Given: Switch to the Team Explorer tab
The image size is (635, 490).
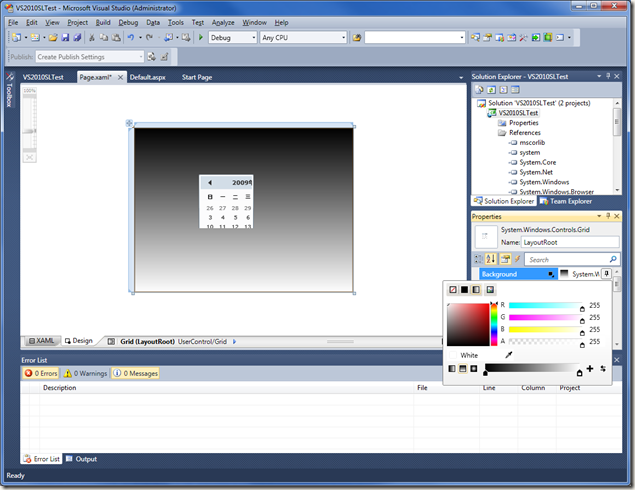Looking at the screenshot, I should pos(566,201).
